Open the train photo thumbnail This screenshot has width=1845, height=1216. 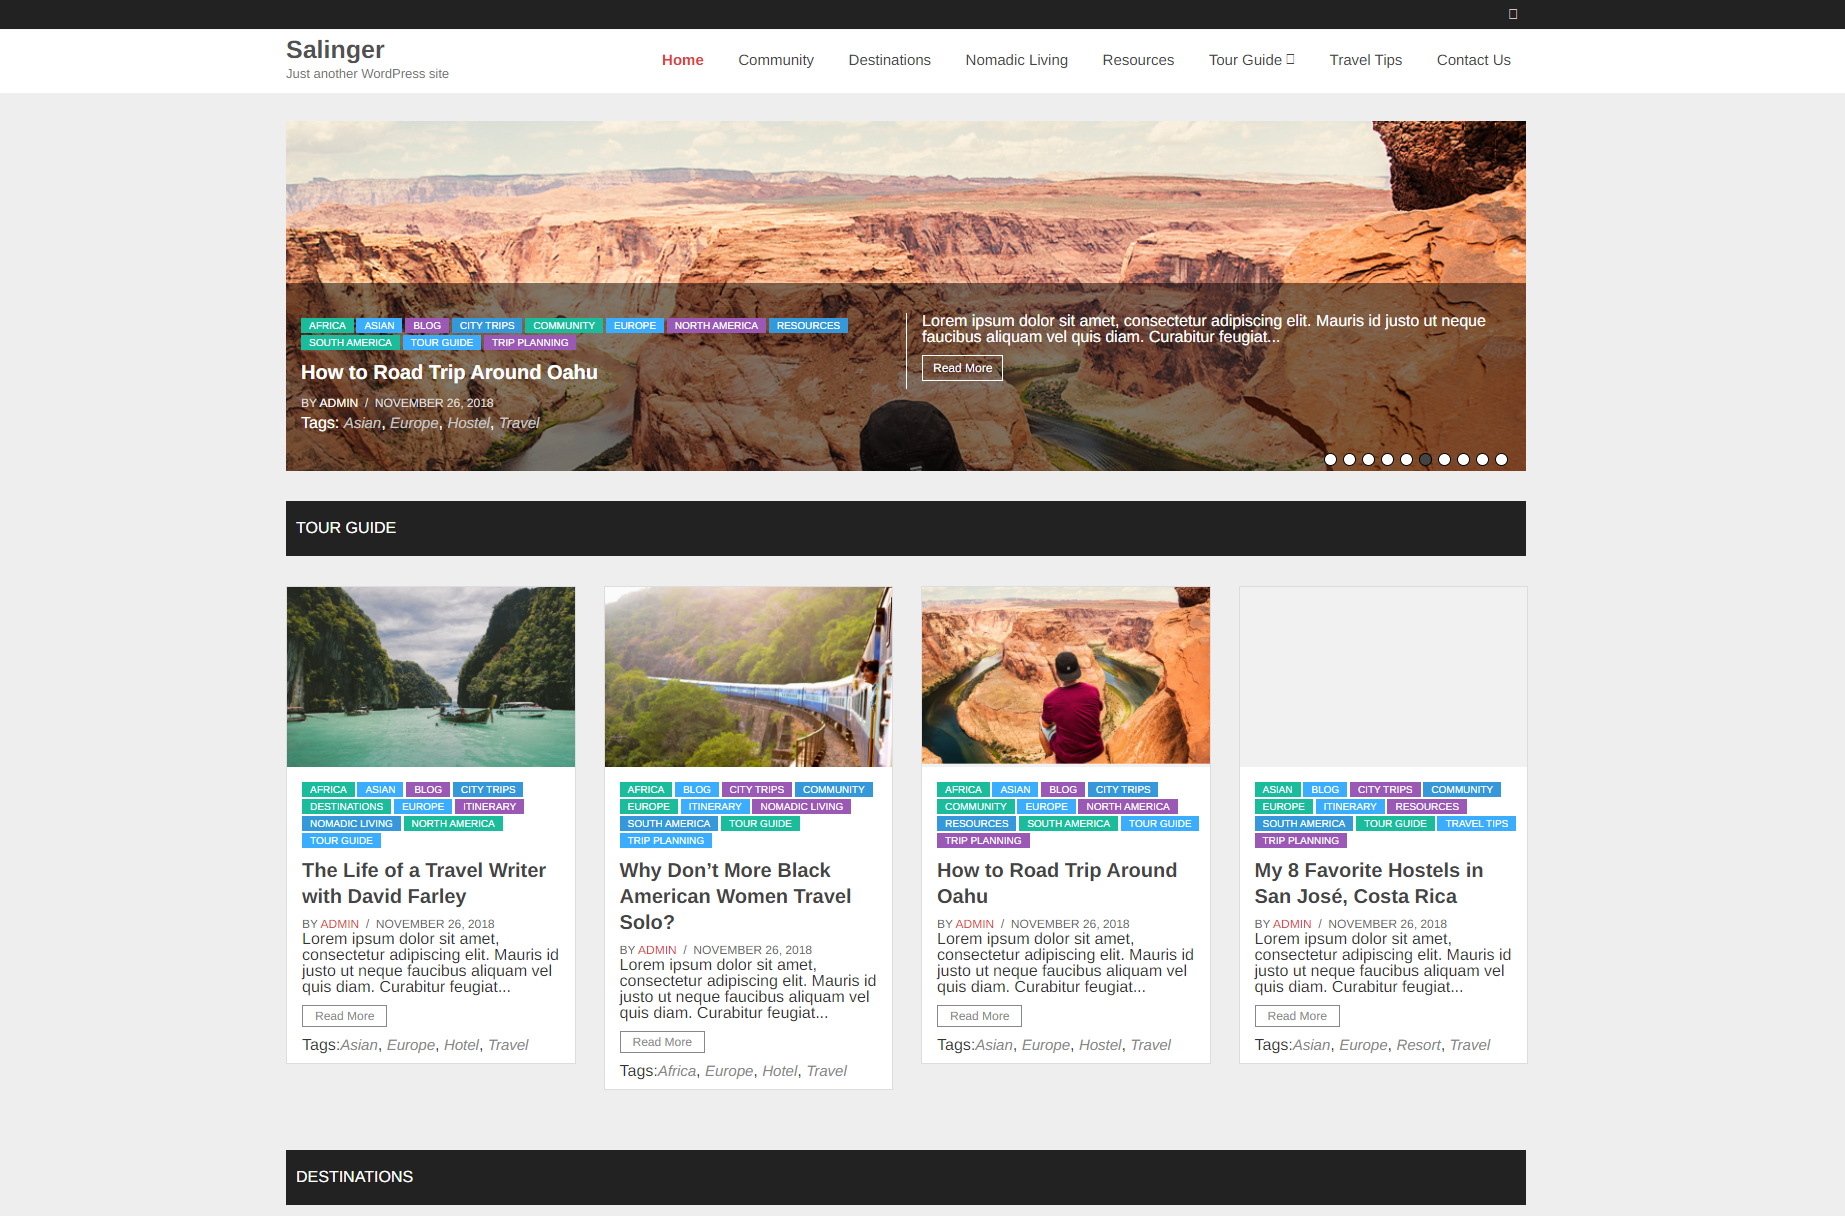click(748, 677)
